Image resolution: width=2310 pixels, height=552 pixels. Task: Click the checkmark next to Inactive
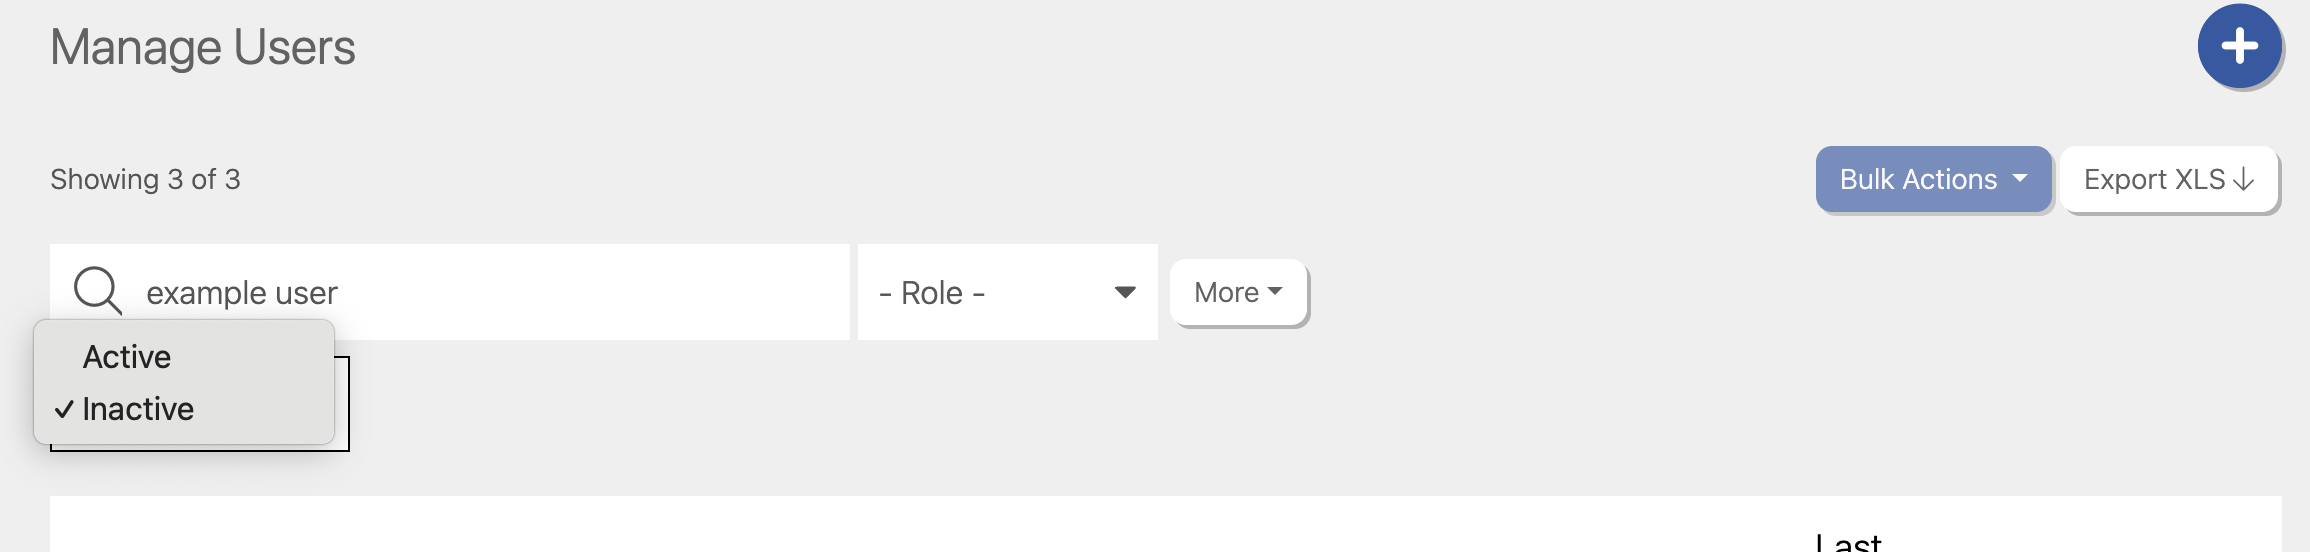pos(64,409)
